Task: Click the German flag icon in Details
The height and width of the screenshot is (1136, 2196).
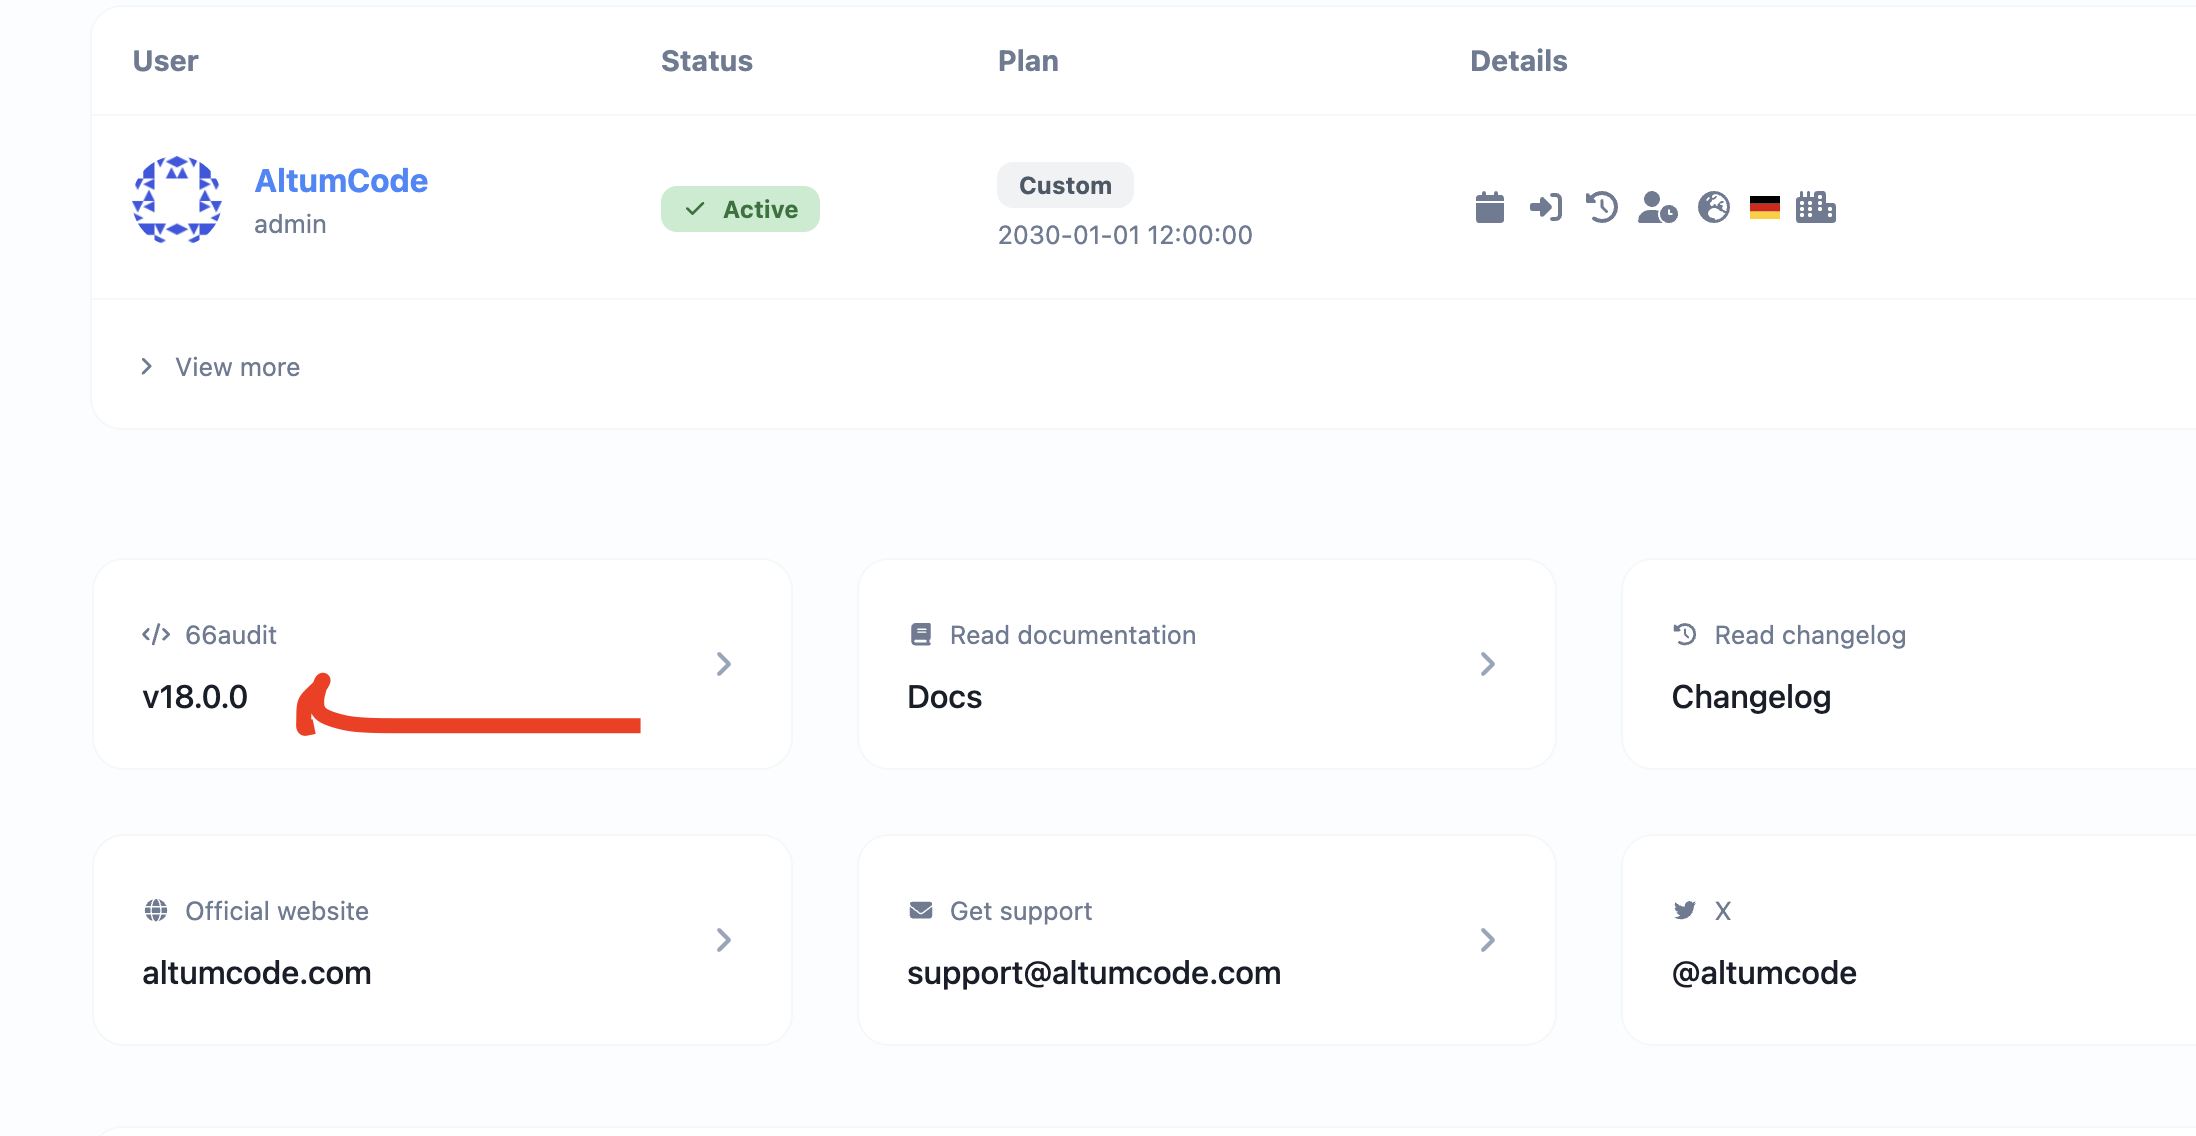Action: click(x=1765, y=207)
